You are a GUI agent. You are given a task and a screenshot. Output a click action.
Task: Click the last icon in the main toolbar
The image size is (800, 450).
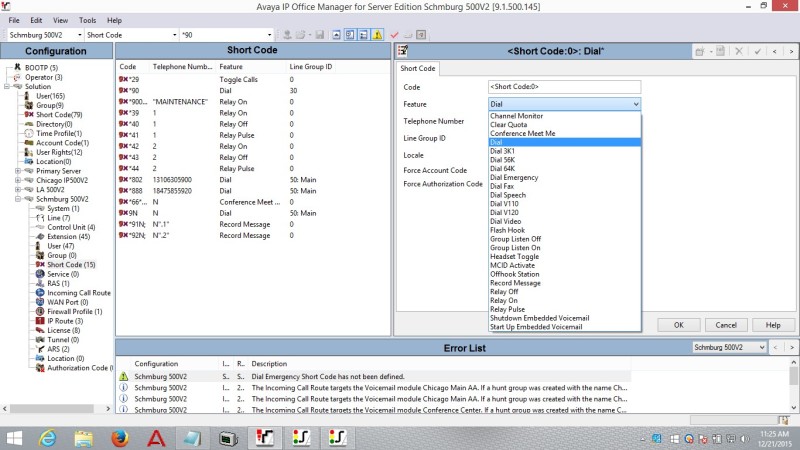(421, 35)
